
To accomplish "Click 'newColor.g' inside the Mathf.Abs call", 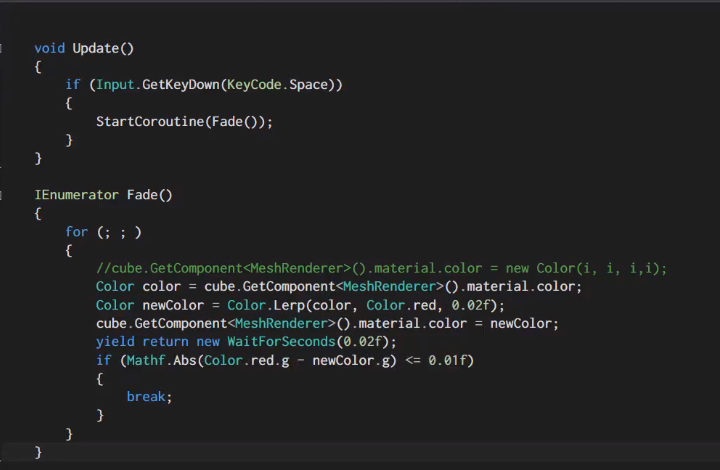I will tap(351, 360).
